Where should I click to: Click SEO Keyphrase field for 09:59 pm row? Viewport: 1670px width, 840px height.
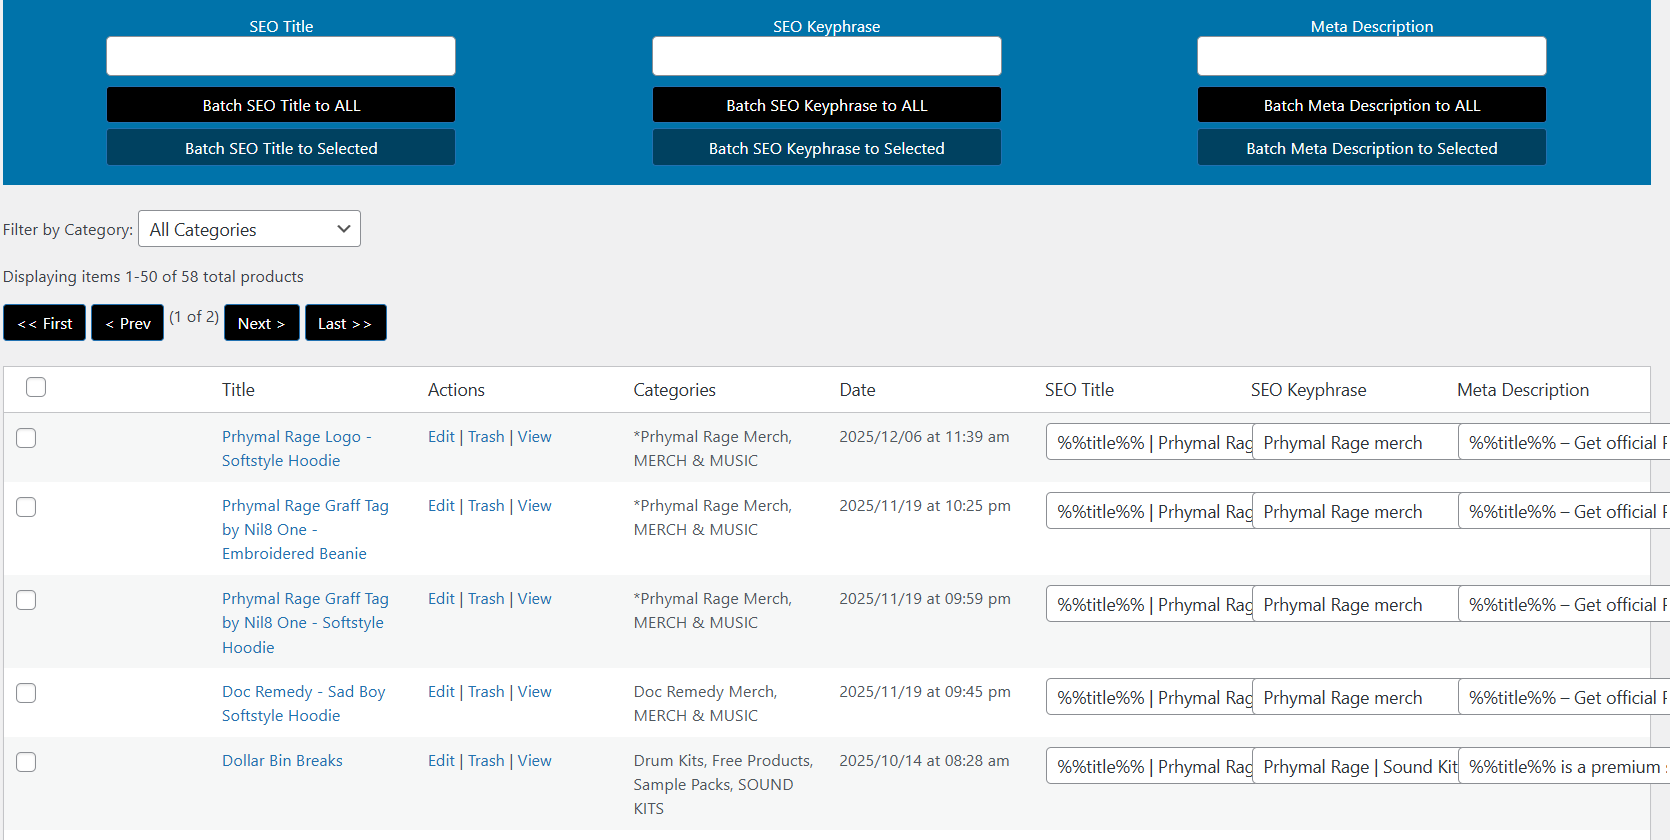pyautogui.click(x=1355, y=604)
